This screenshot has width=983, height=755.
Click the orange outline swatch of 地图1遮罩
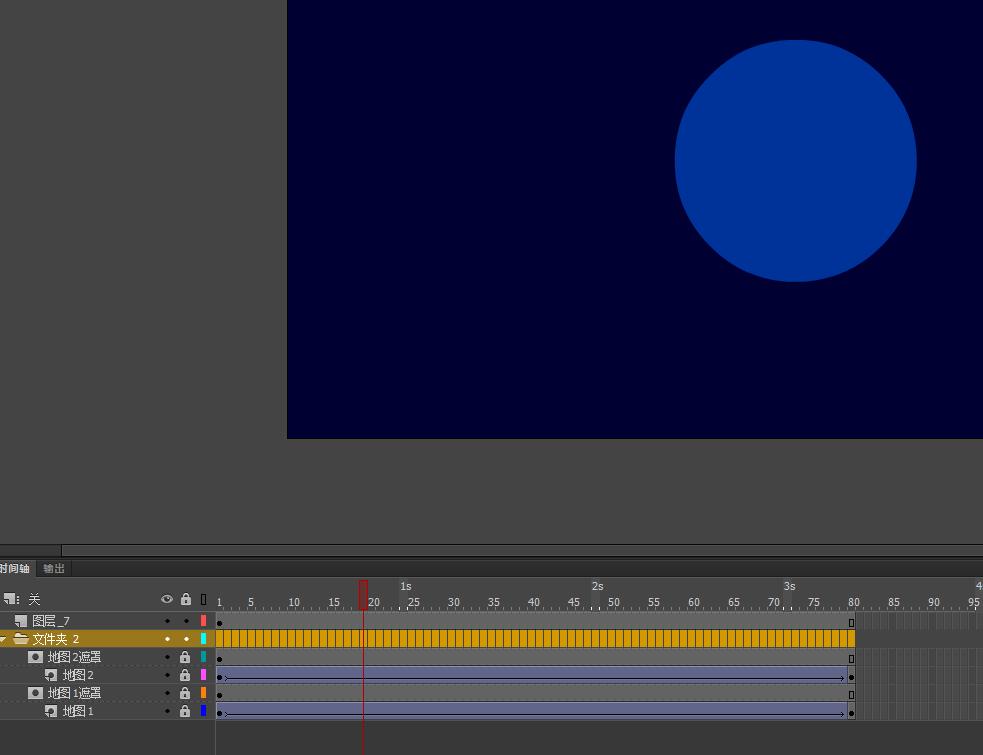(x=203, y=692)
